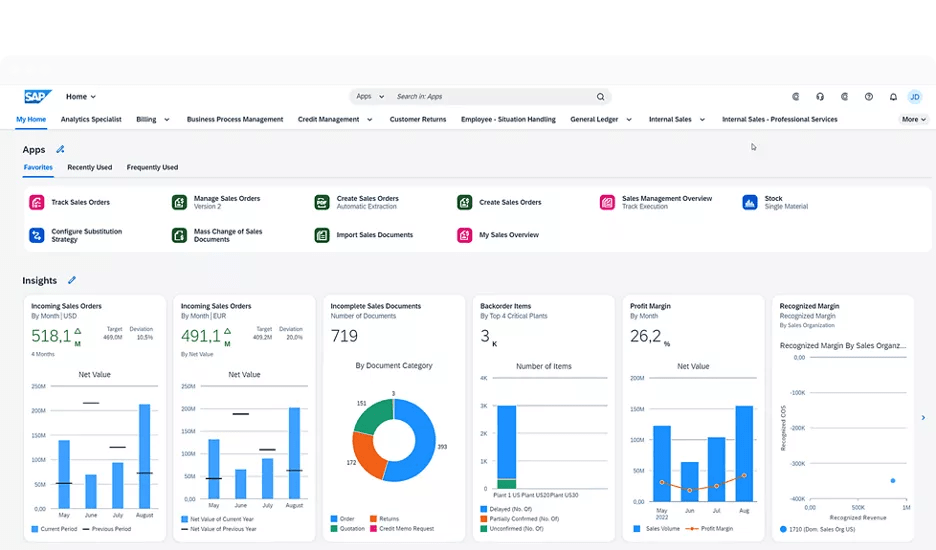Expand the More navigation menu
Screen dimensions: 936x550
913,119
